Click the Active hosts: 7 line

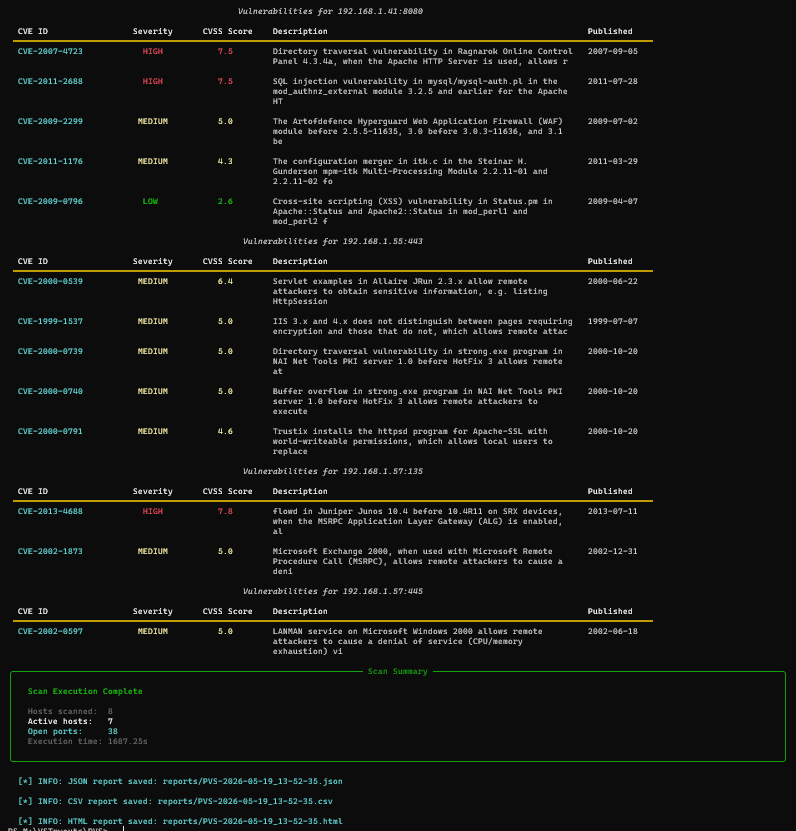[x=70, y=721]
